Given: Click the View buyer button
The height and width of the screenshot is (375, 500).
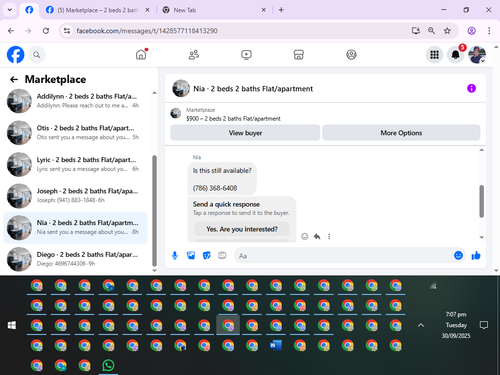Looking at the screenshot, I should click(245, 133).
